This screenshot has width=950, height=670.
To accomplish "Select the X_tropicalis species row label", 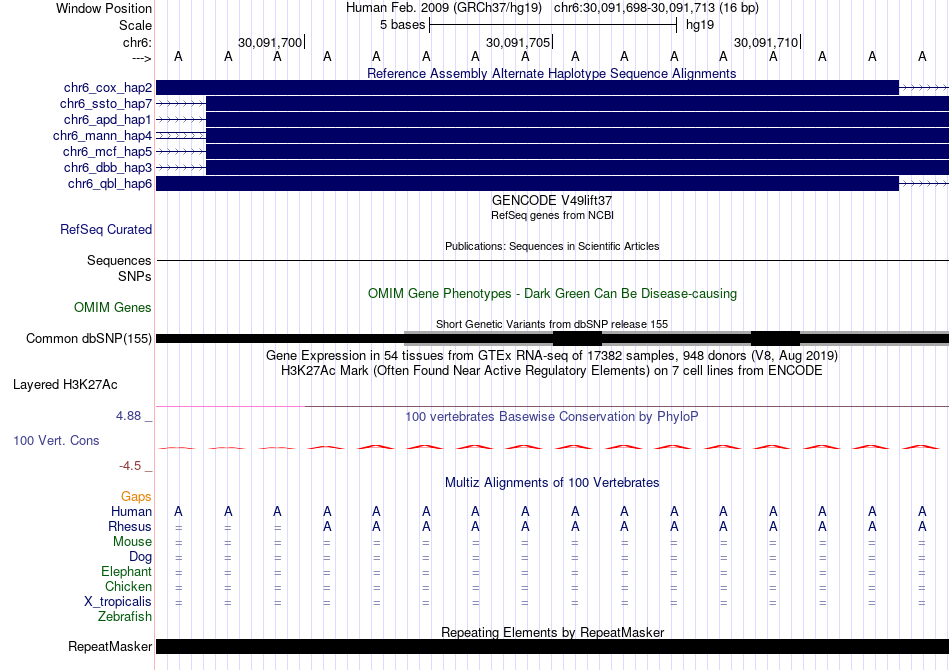I will point(118,602).
